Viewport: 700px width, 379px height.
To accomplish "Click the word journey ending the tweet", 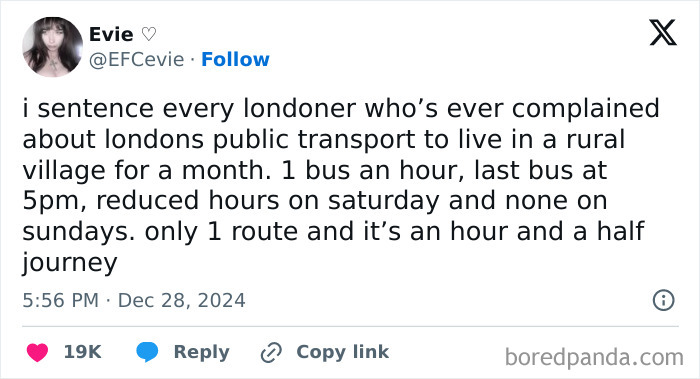I will [x=70, y=262].
